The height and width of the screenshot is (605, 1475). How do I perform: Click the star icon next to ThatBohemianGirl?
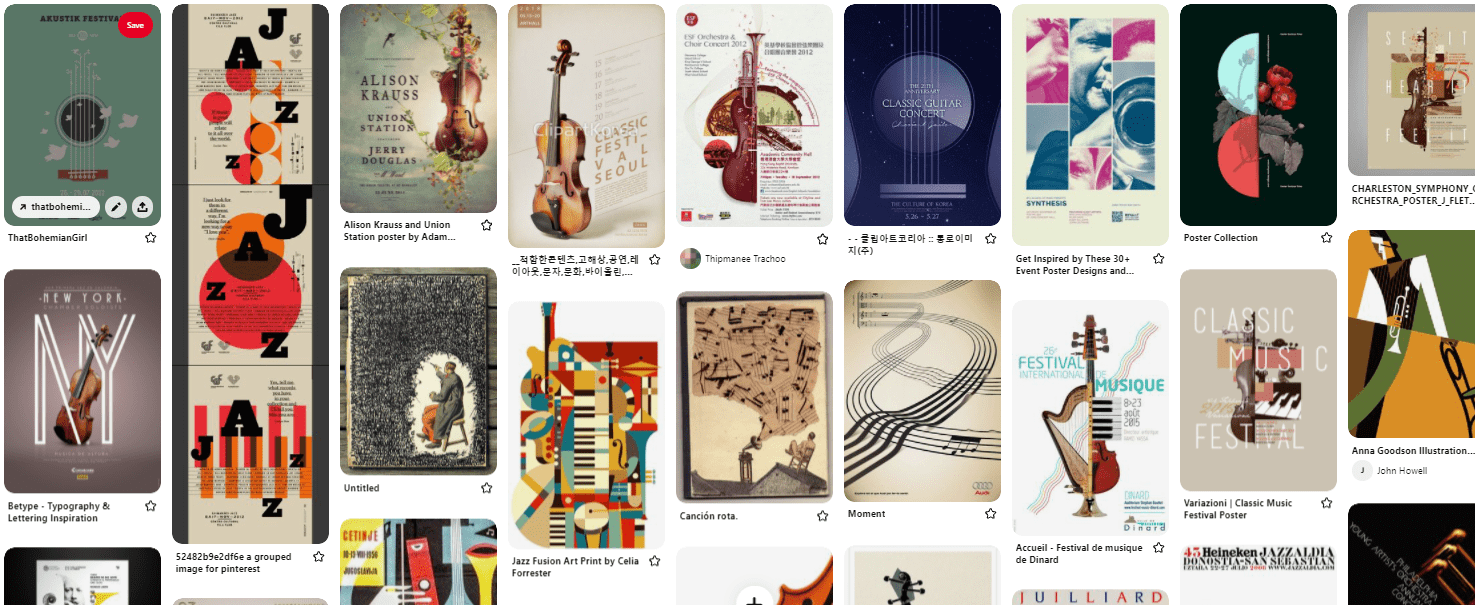(150, 238)
